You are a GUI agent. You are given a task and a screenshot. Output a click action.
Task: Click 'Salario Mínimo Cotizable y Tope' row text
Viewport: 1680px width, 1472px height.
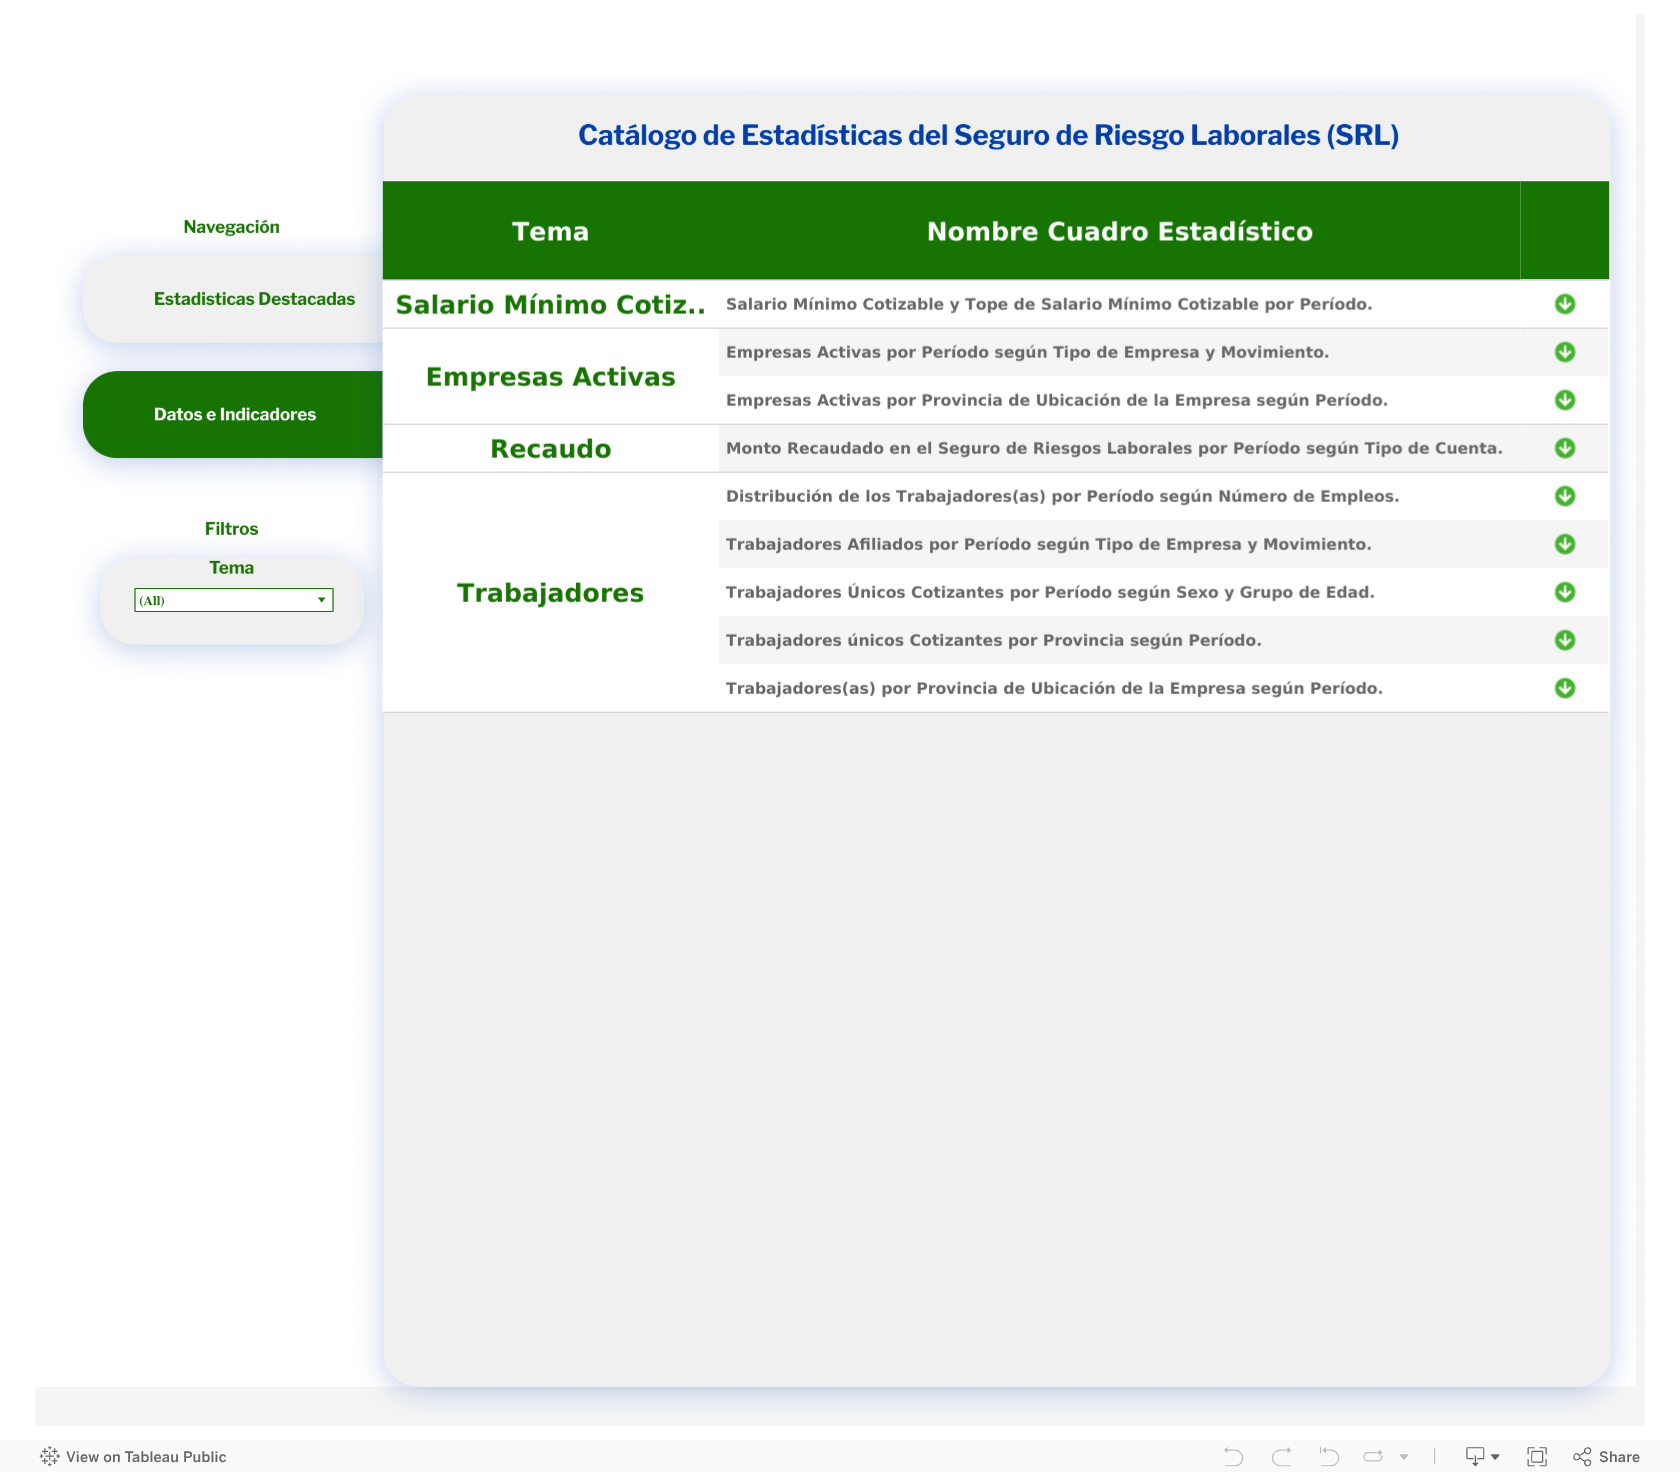[1049, 304]
